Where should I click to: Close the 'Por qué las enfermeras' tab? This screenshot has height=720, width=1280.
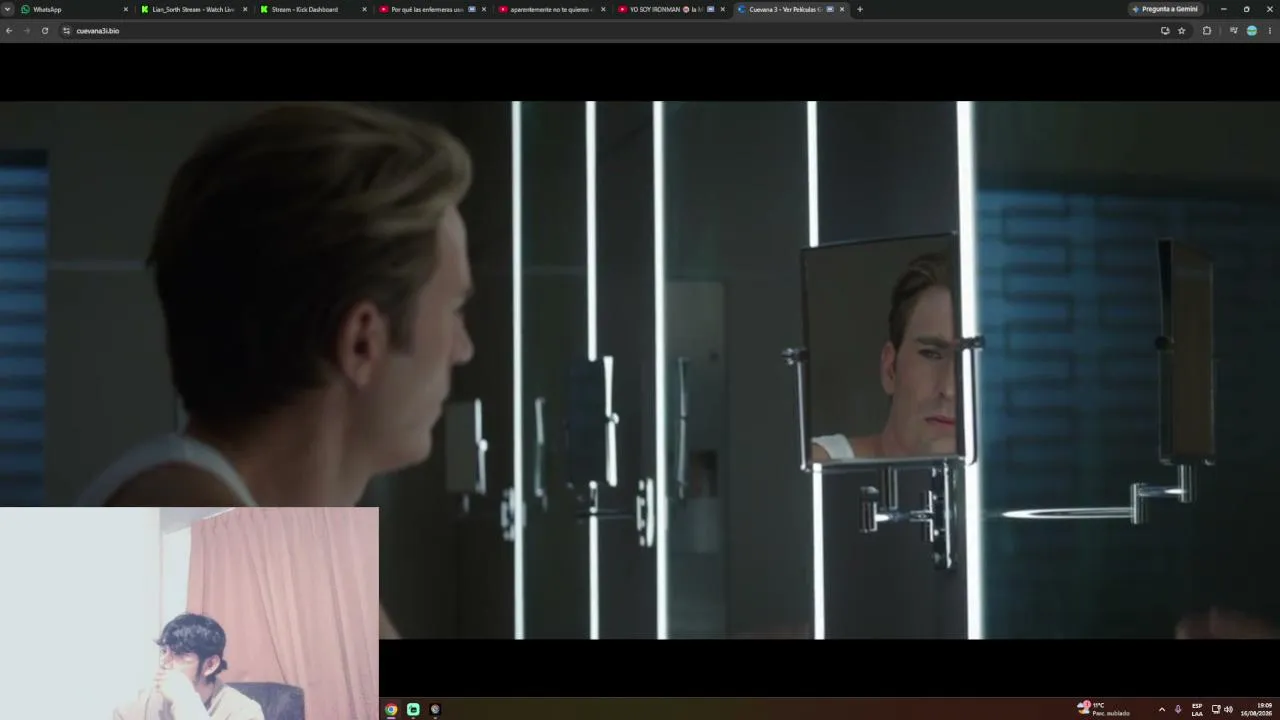(x=484, y=9)
